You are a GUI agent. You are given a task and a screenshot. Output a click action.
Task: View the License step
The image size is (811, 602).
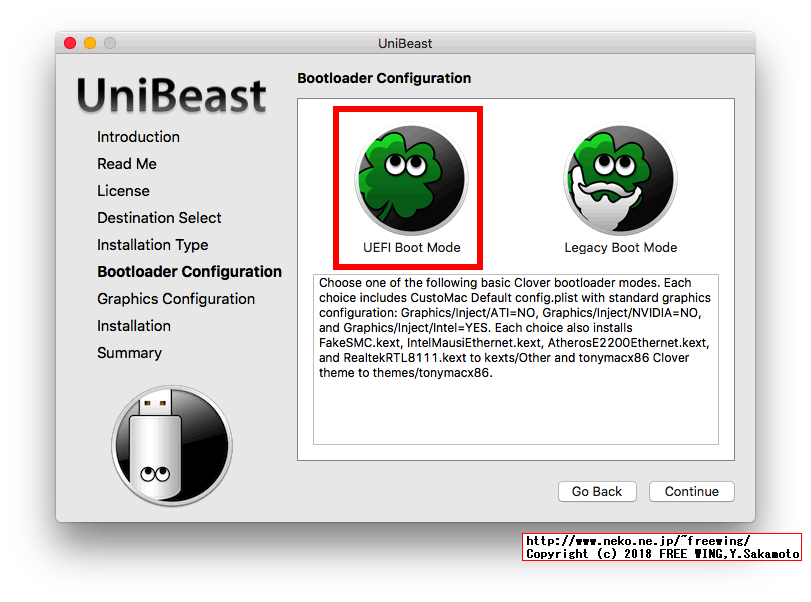click(123, 191)
